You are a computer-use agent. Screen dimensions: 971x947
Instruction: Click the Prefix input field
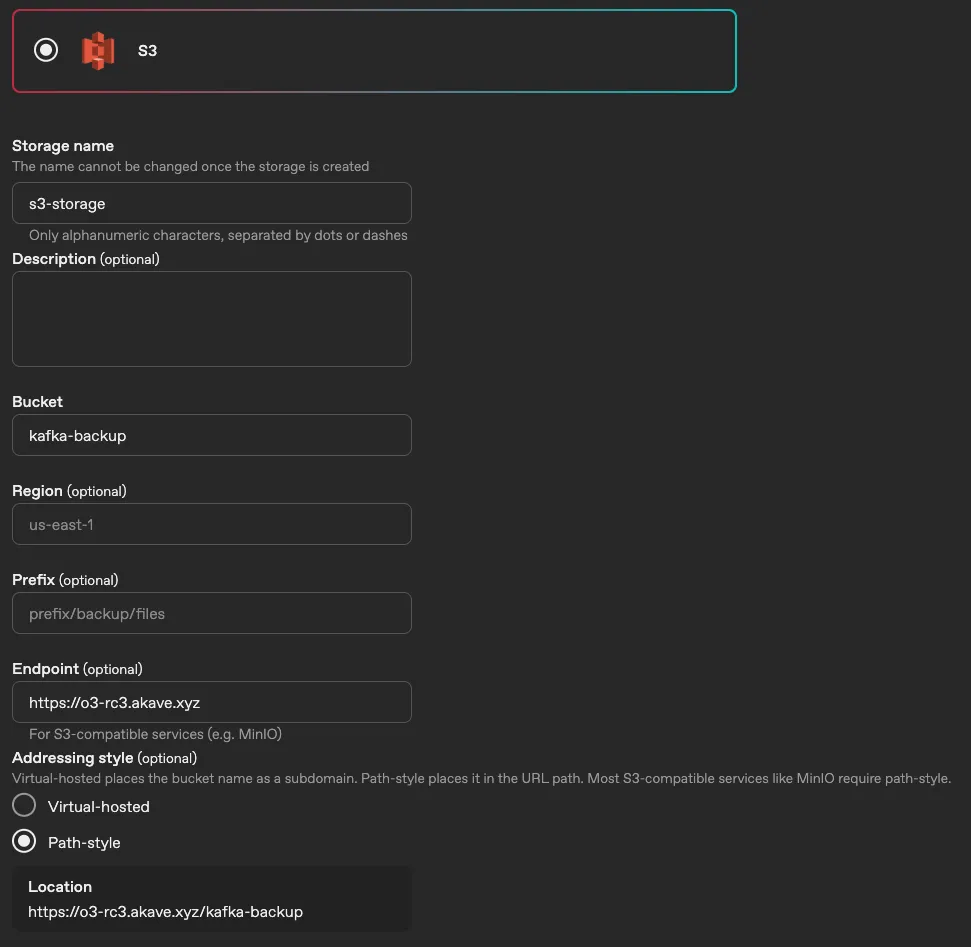point(211,613)
